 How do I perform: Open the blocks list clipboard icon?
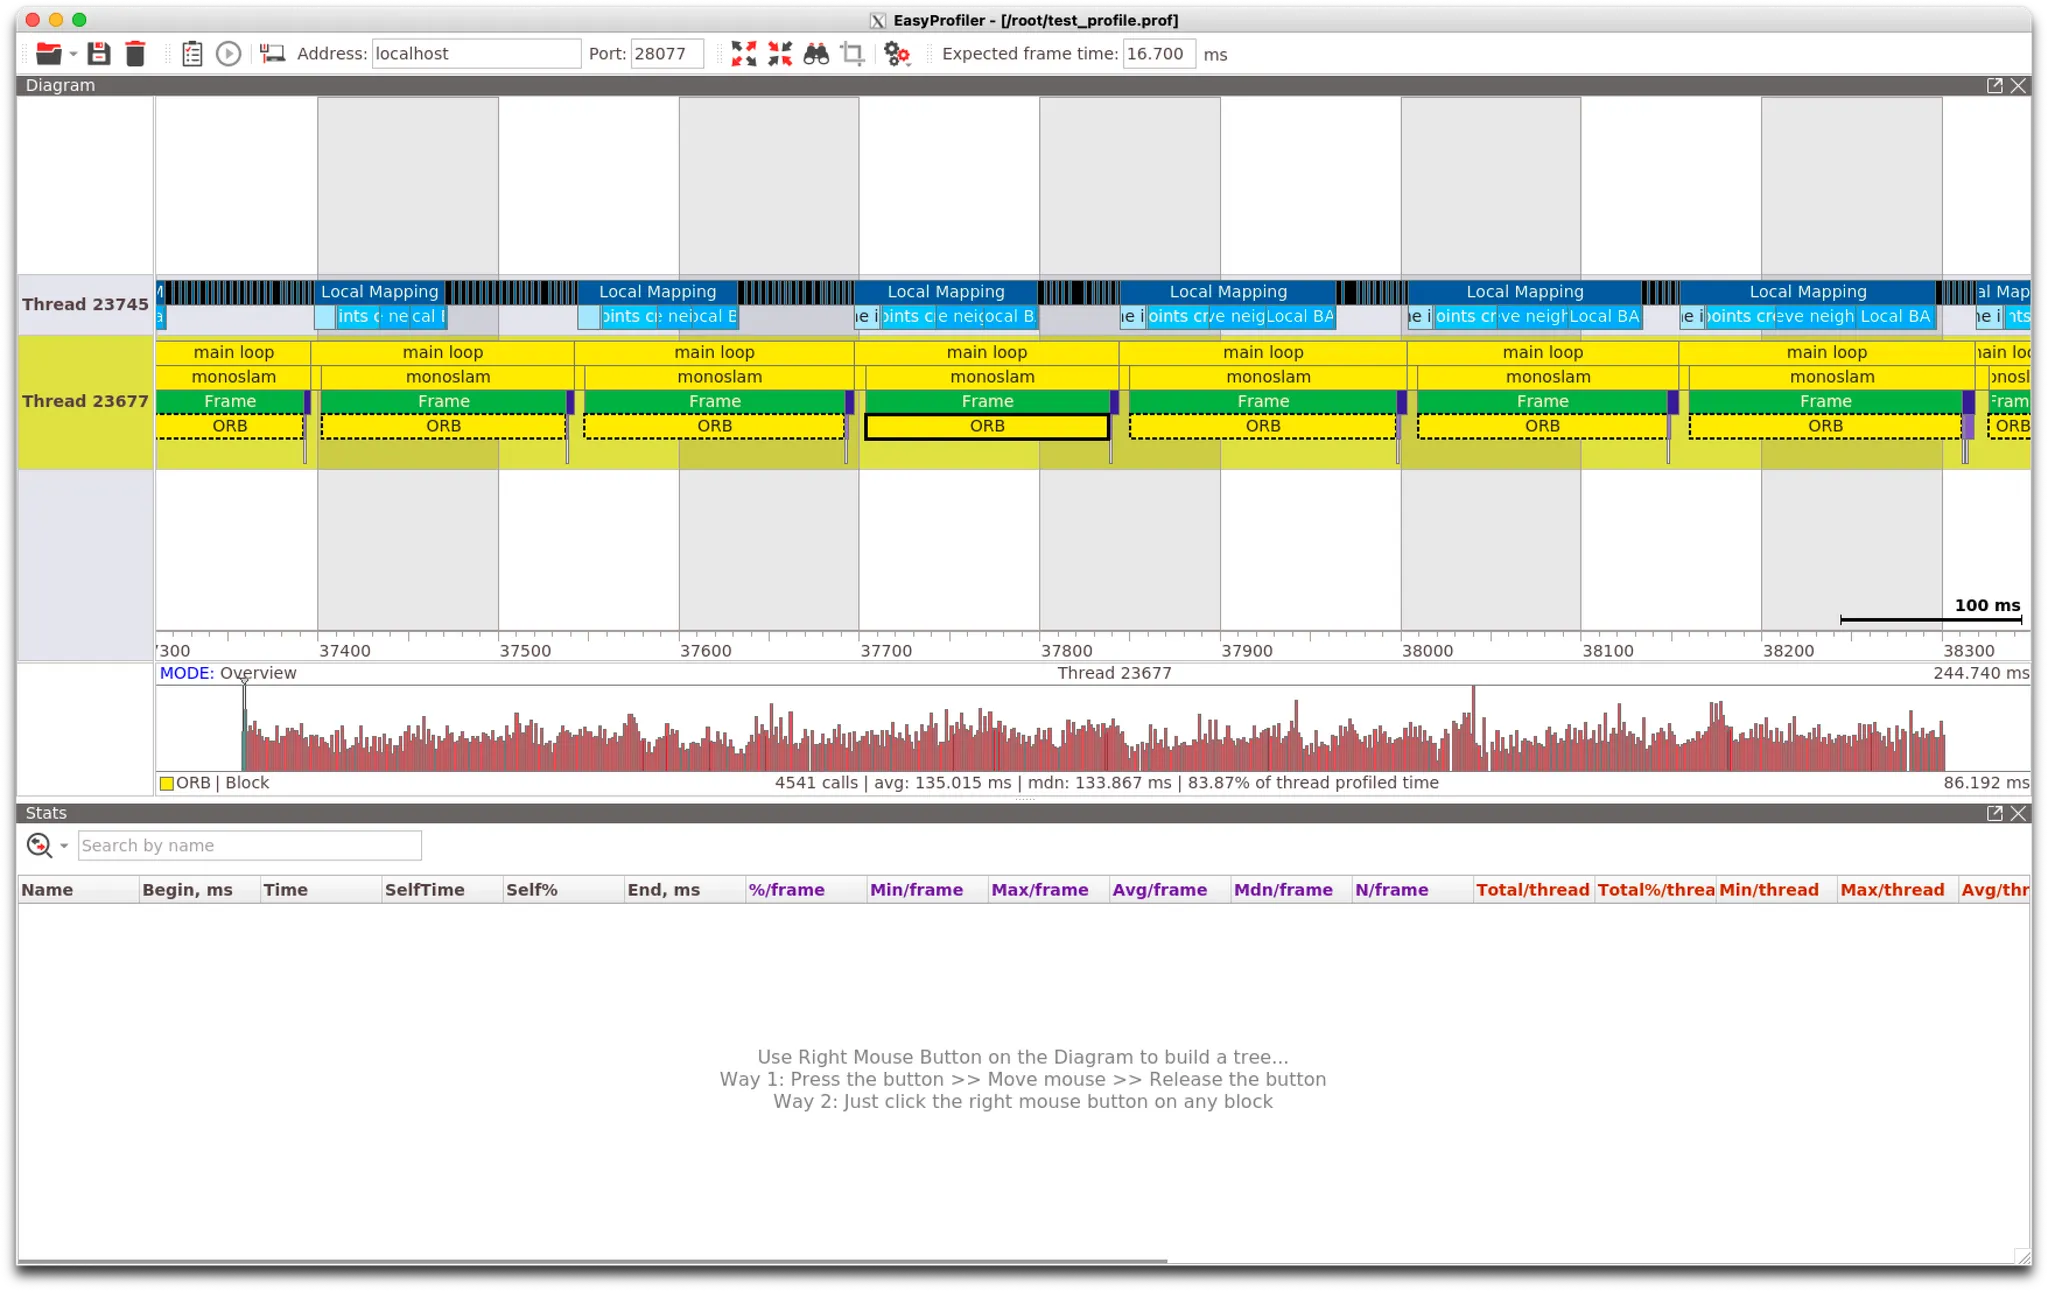coord(193,54)
